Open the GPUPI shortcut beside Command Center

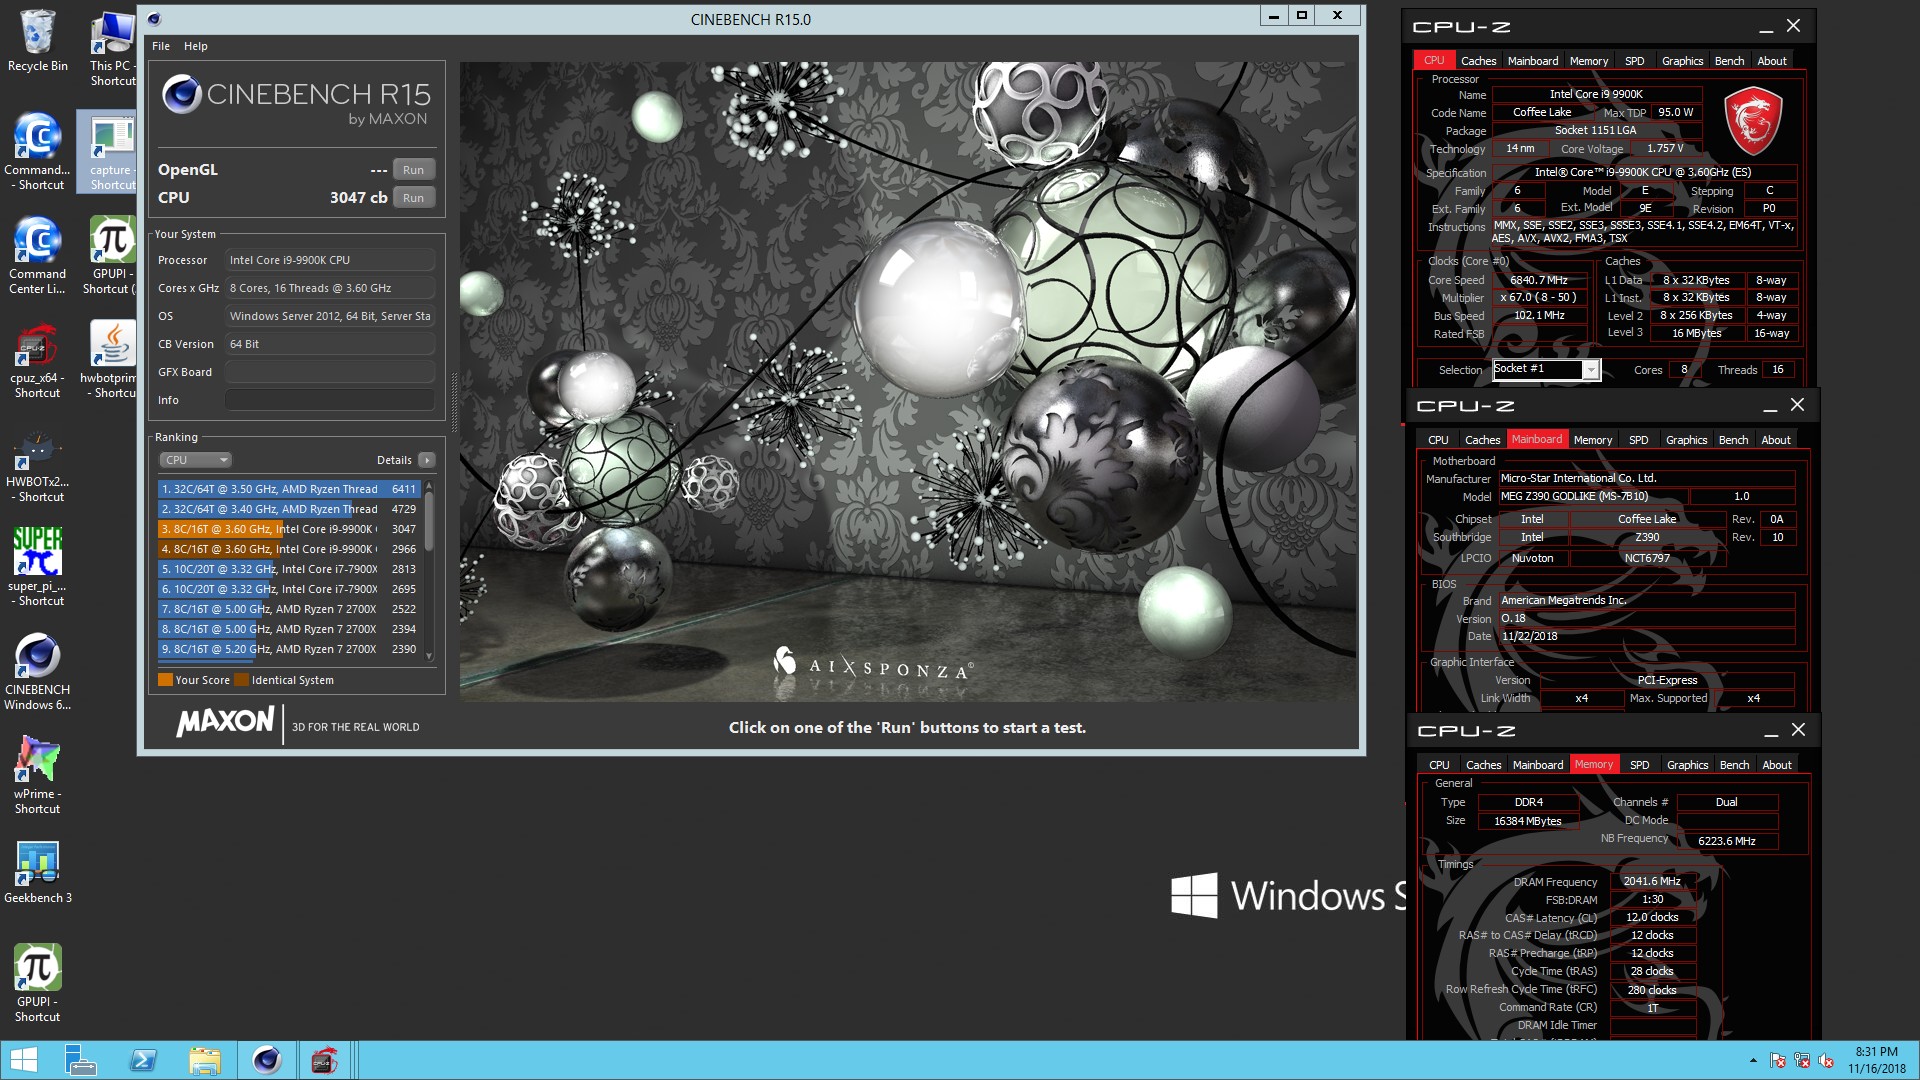(x=111, y=255)
